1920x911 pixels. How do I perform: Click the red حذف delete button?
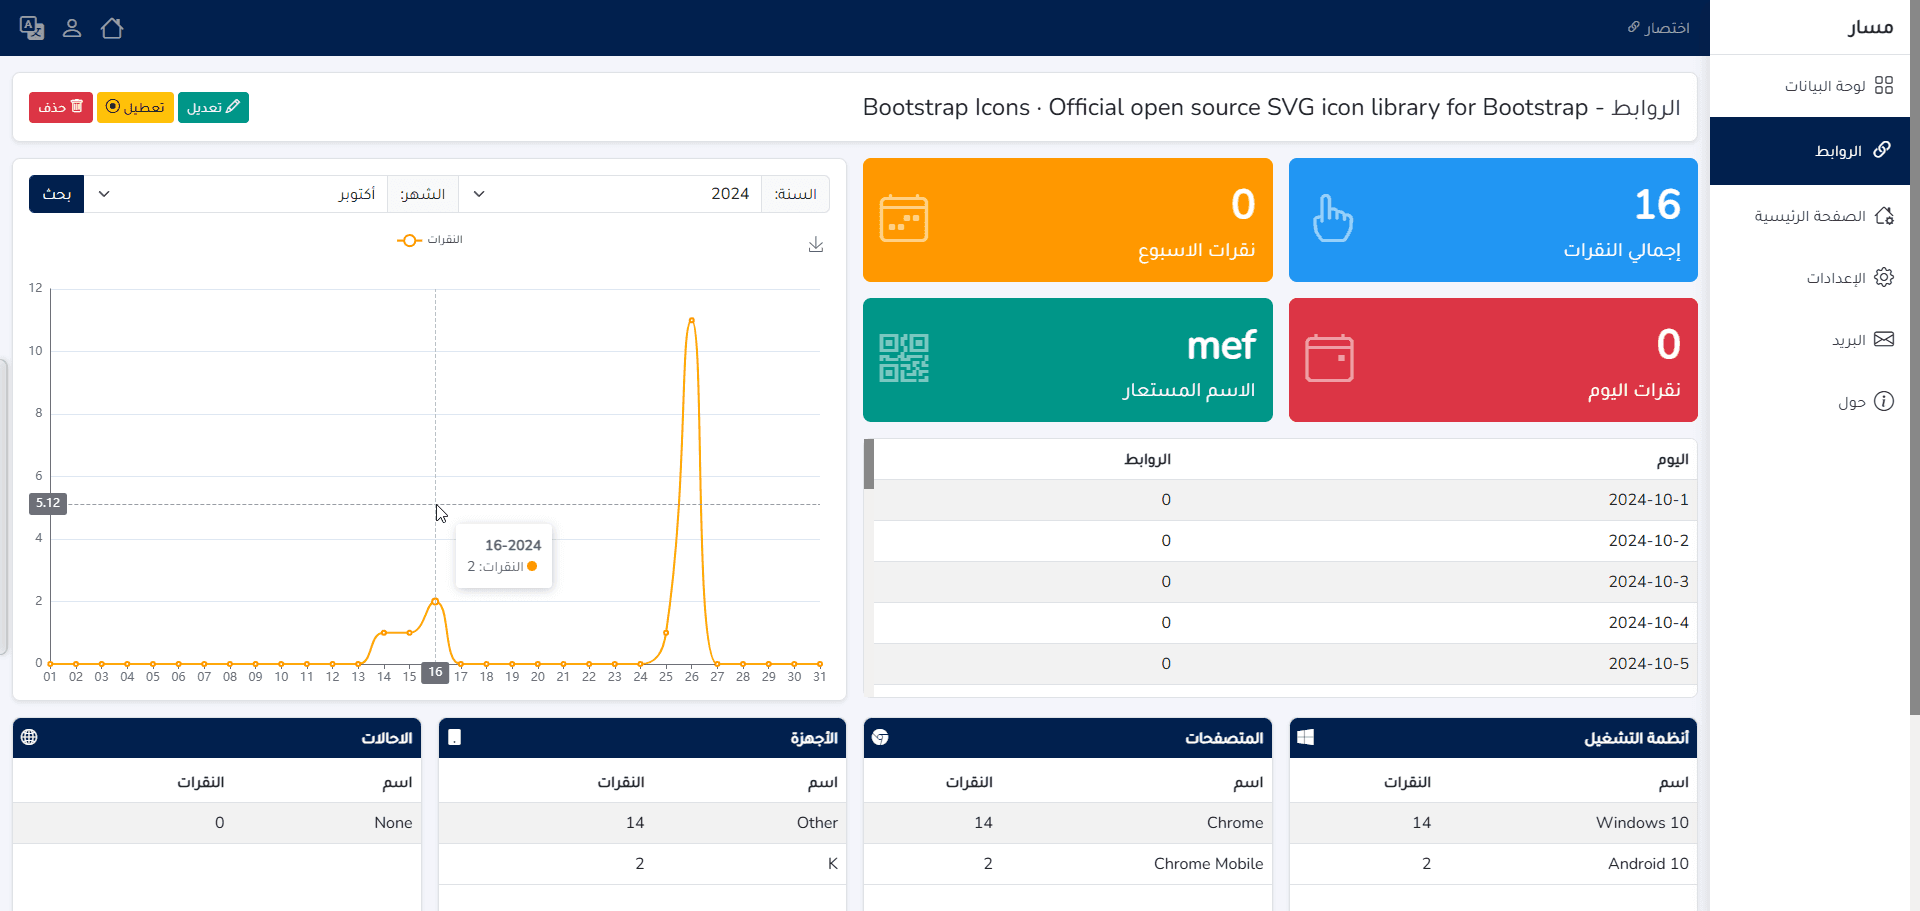pos(61,107)
